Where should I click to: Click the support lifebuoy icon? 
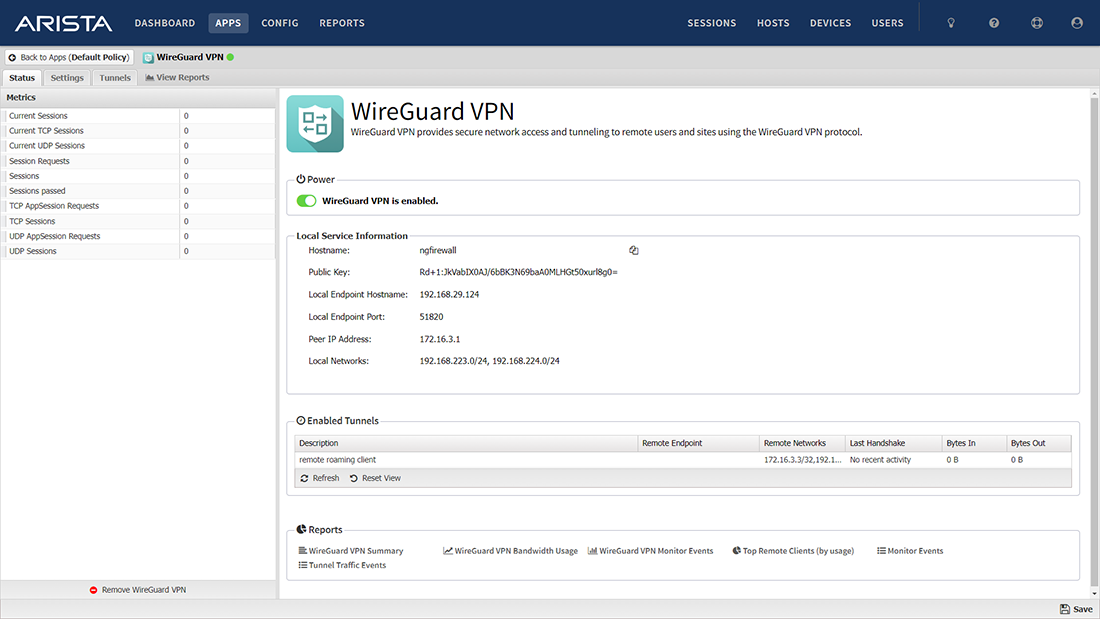pos(1037,23)
